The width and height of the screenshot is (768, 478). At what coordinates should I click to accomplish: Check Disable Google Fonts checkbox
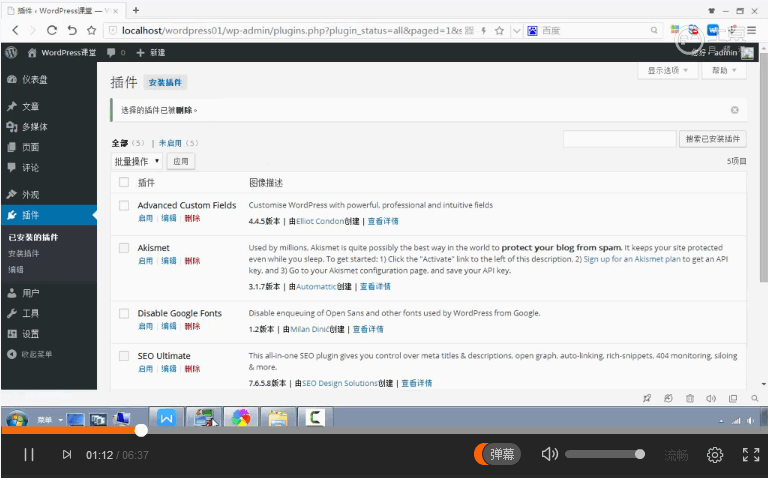pyautogui.click(x=124, y=313)
